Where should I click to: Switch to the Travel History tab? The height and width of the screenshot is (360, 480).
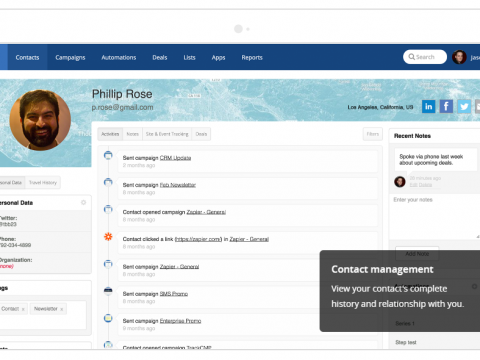43,182
